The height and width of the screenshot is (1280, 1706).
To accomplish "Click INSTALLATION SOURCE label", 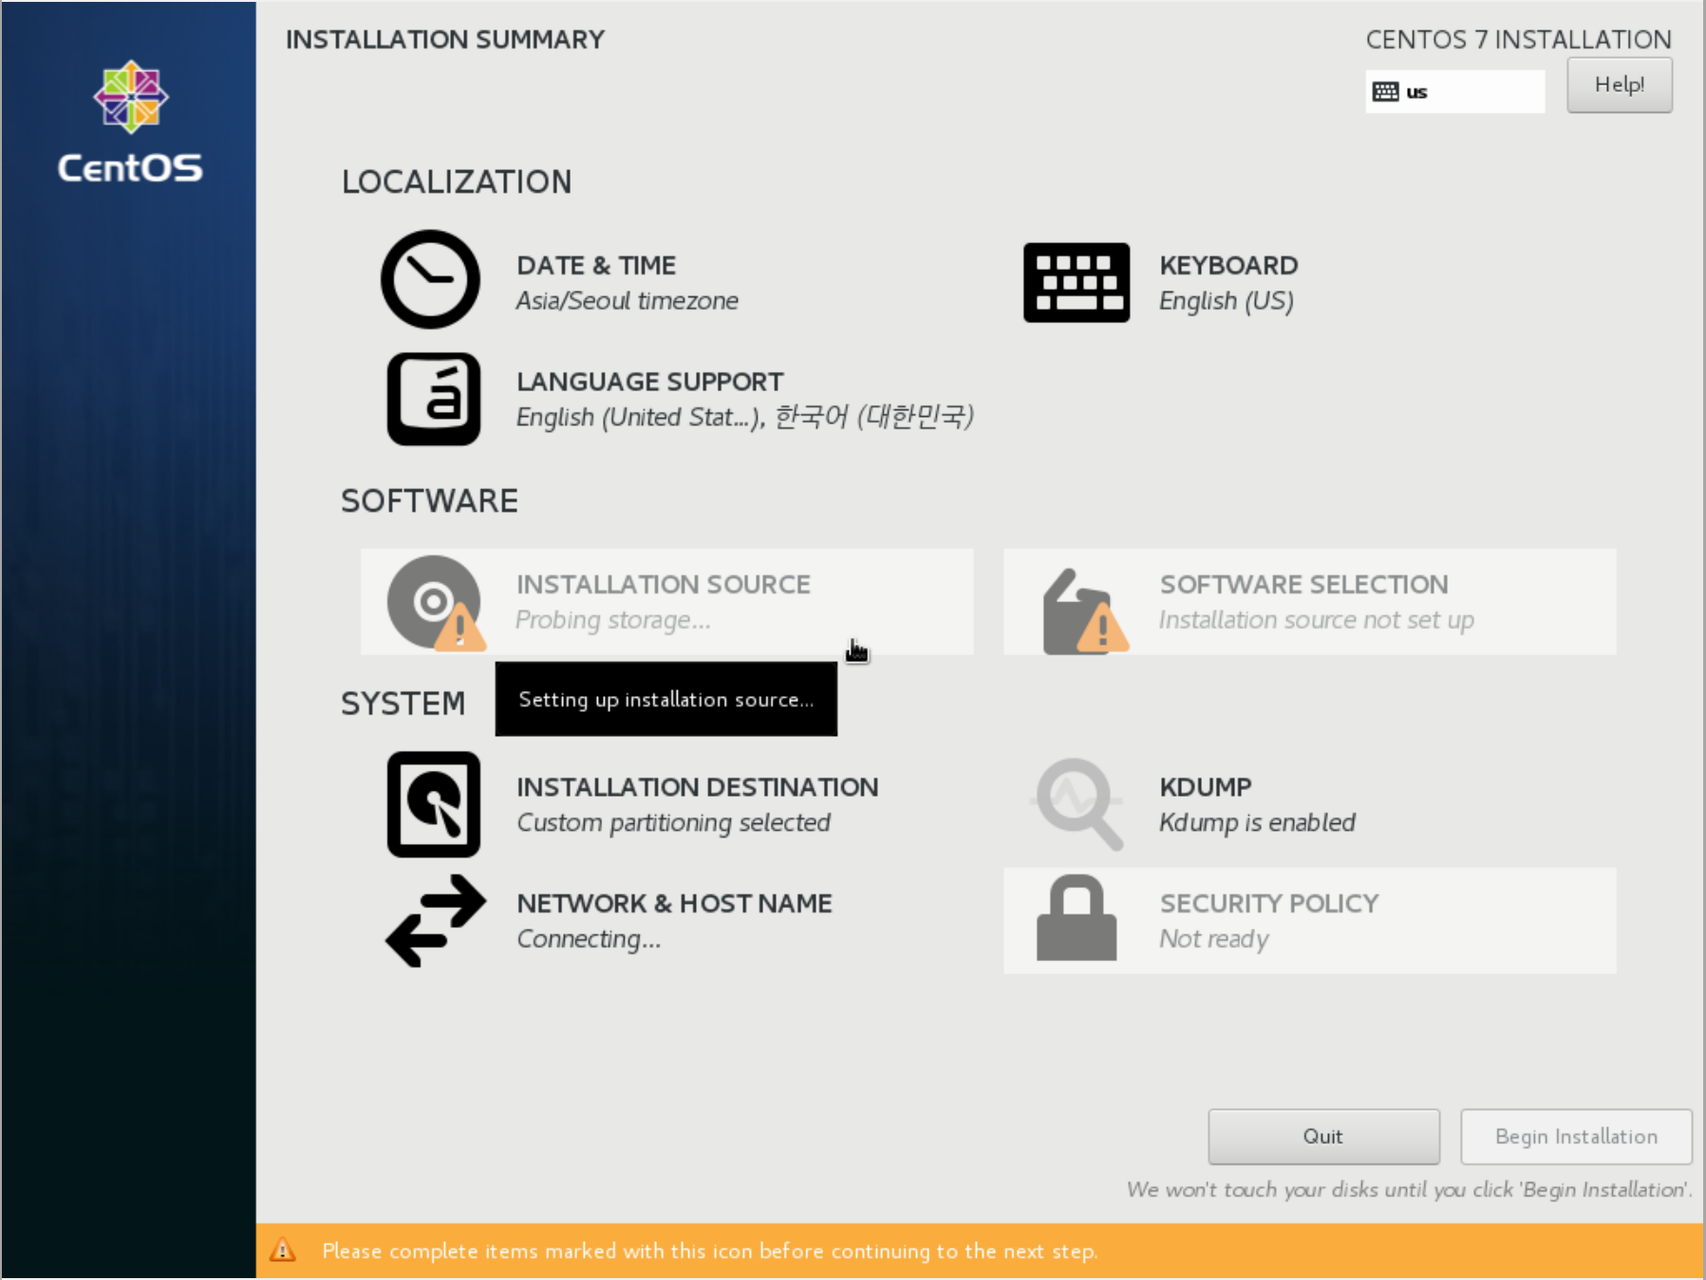I will click(663, 584).
